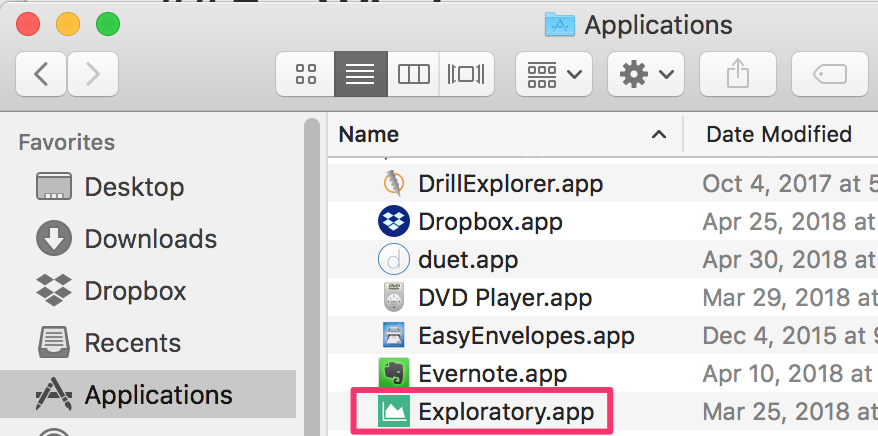The height and width of the screenshot is (436, 878).
Task: Click the Mar 25, 2018 date cell
Action: pyautogui.click(x=790, y=412)
